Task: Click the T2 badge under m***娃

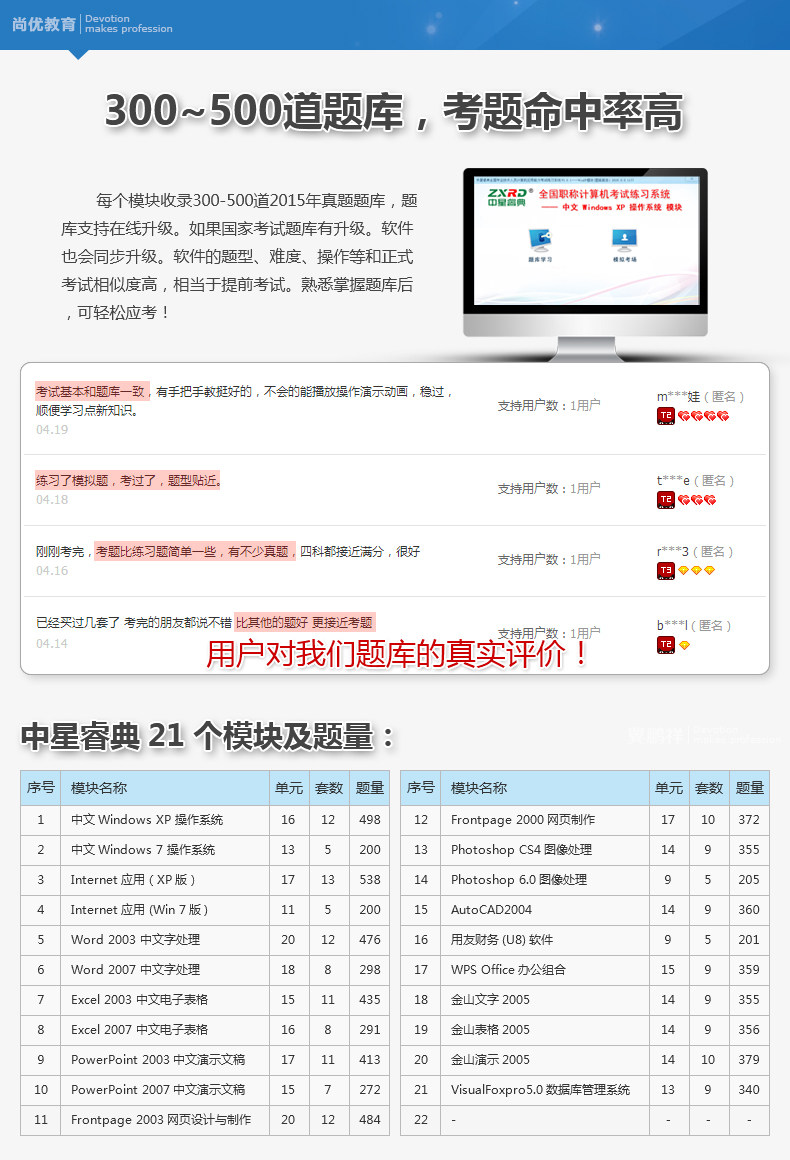Action: pyautogui.click(x=666, y=416)
